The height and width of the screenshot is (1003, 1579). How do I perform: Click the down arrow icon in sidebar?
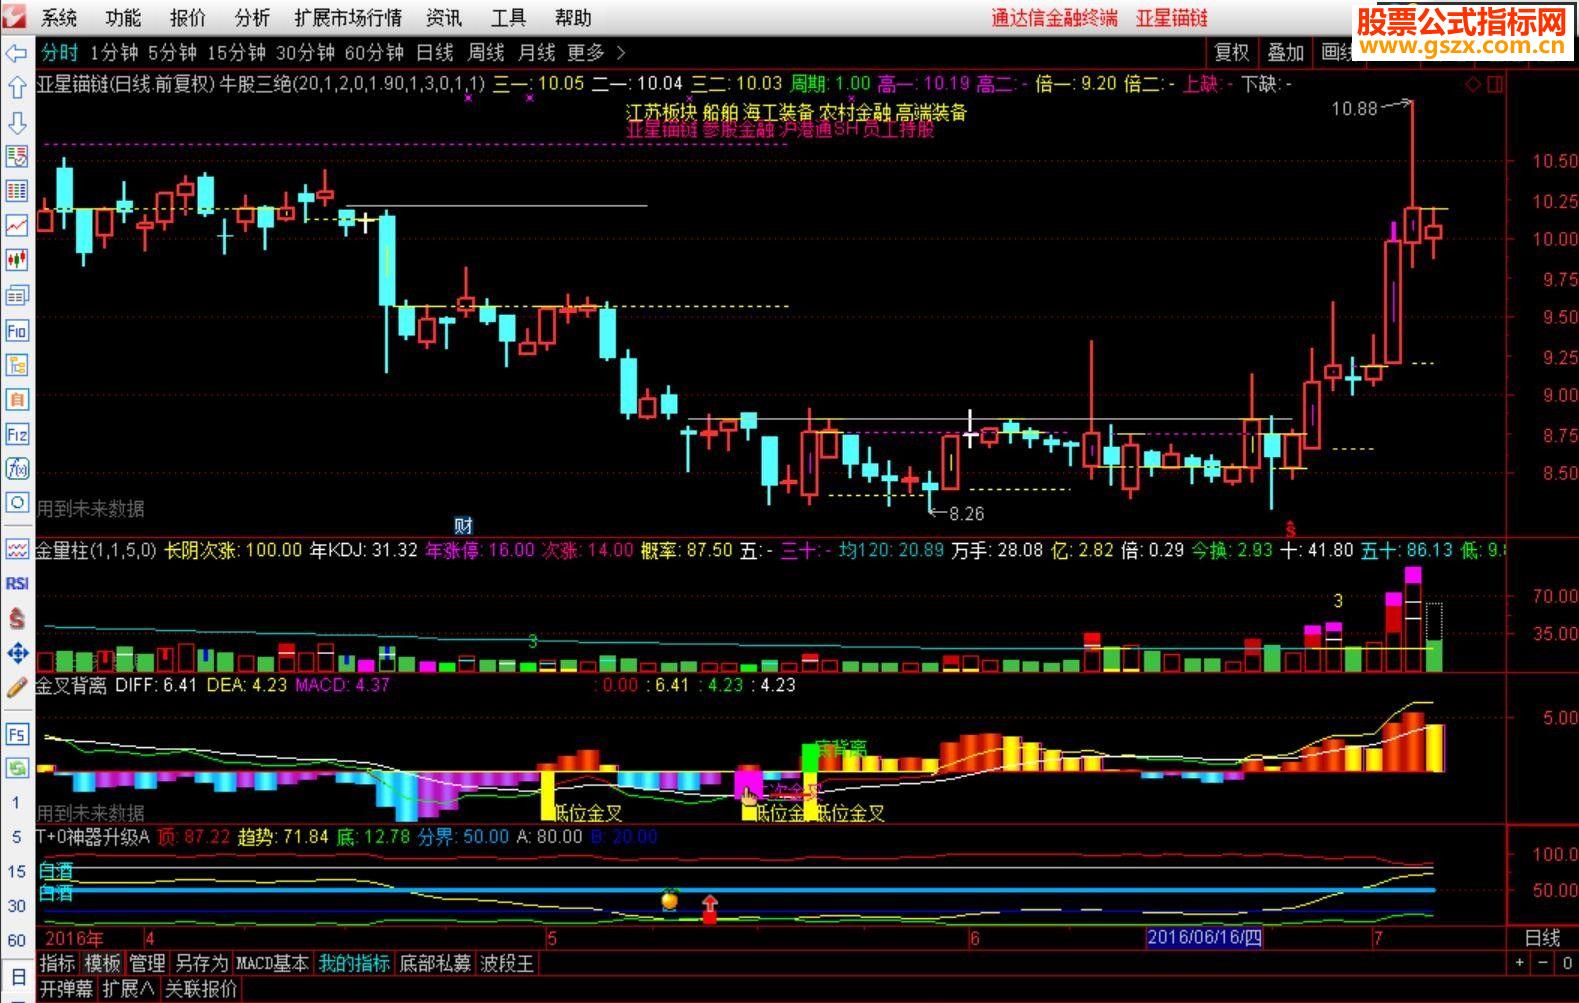point(17,122)
